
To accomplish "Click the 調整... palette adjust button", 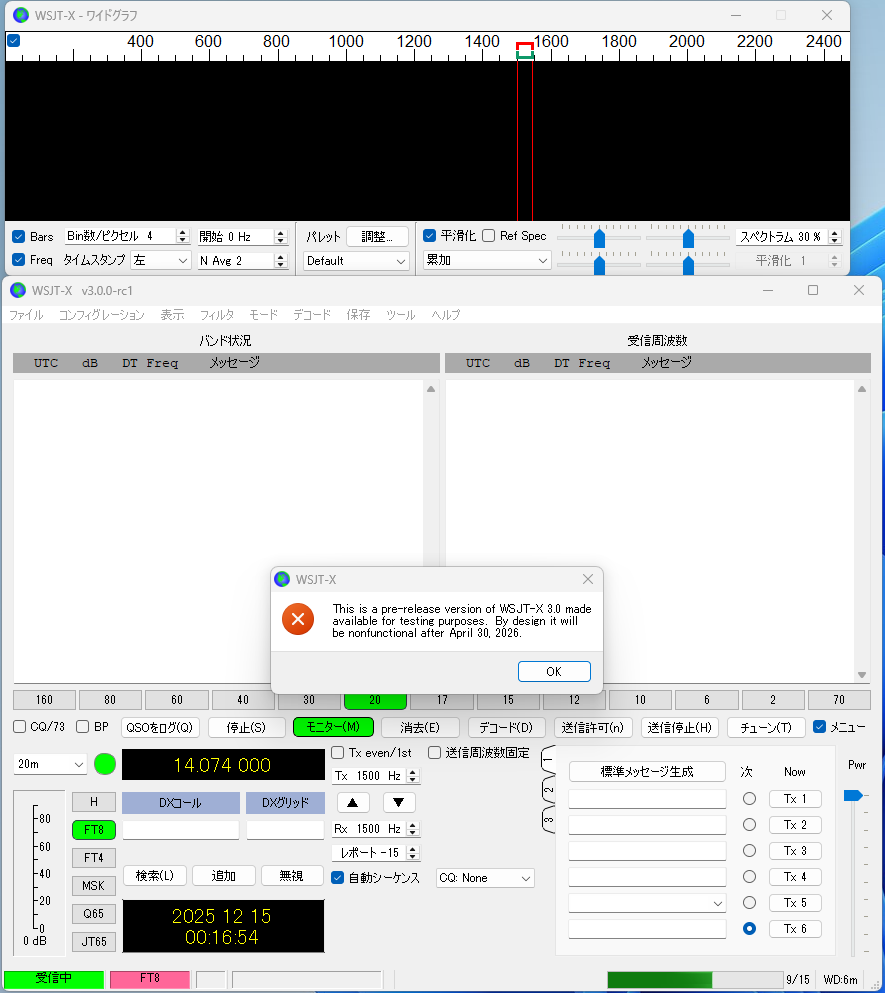I will point(377,236).
